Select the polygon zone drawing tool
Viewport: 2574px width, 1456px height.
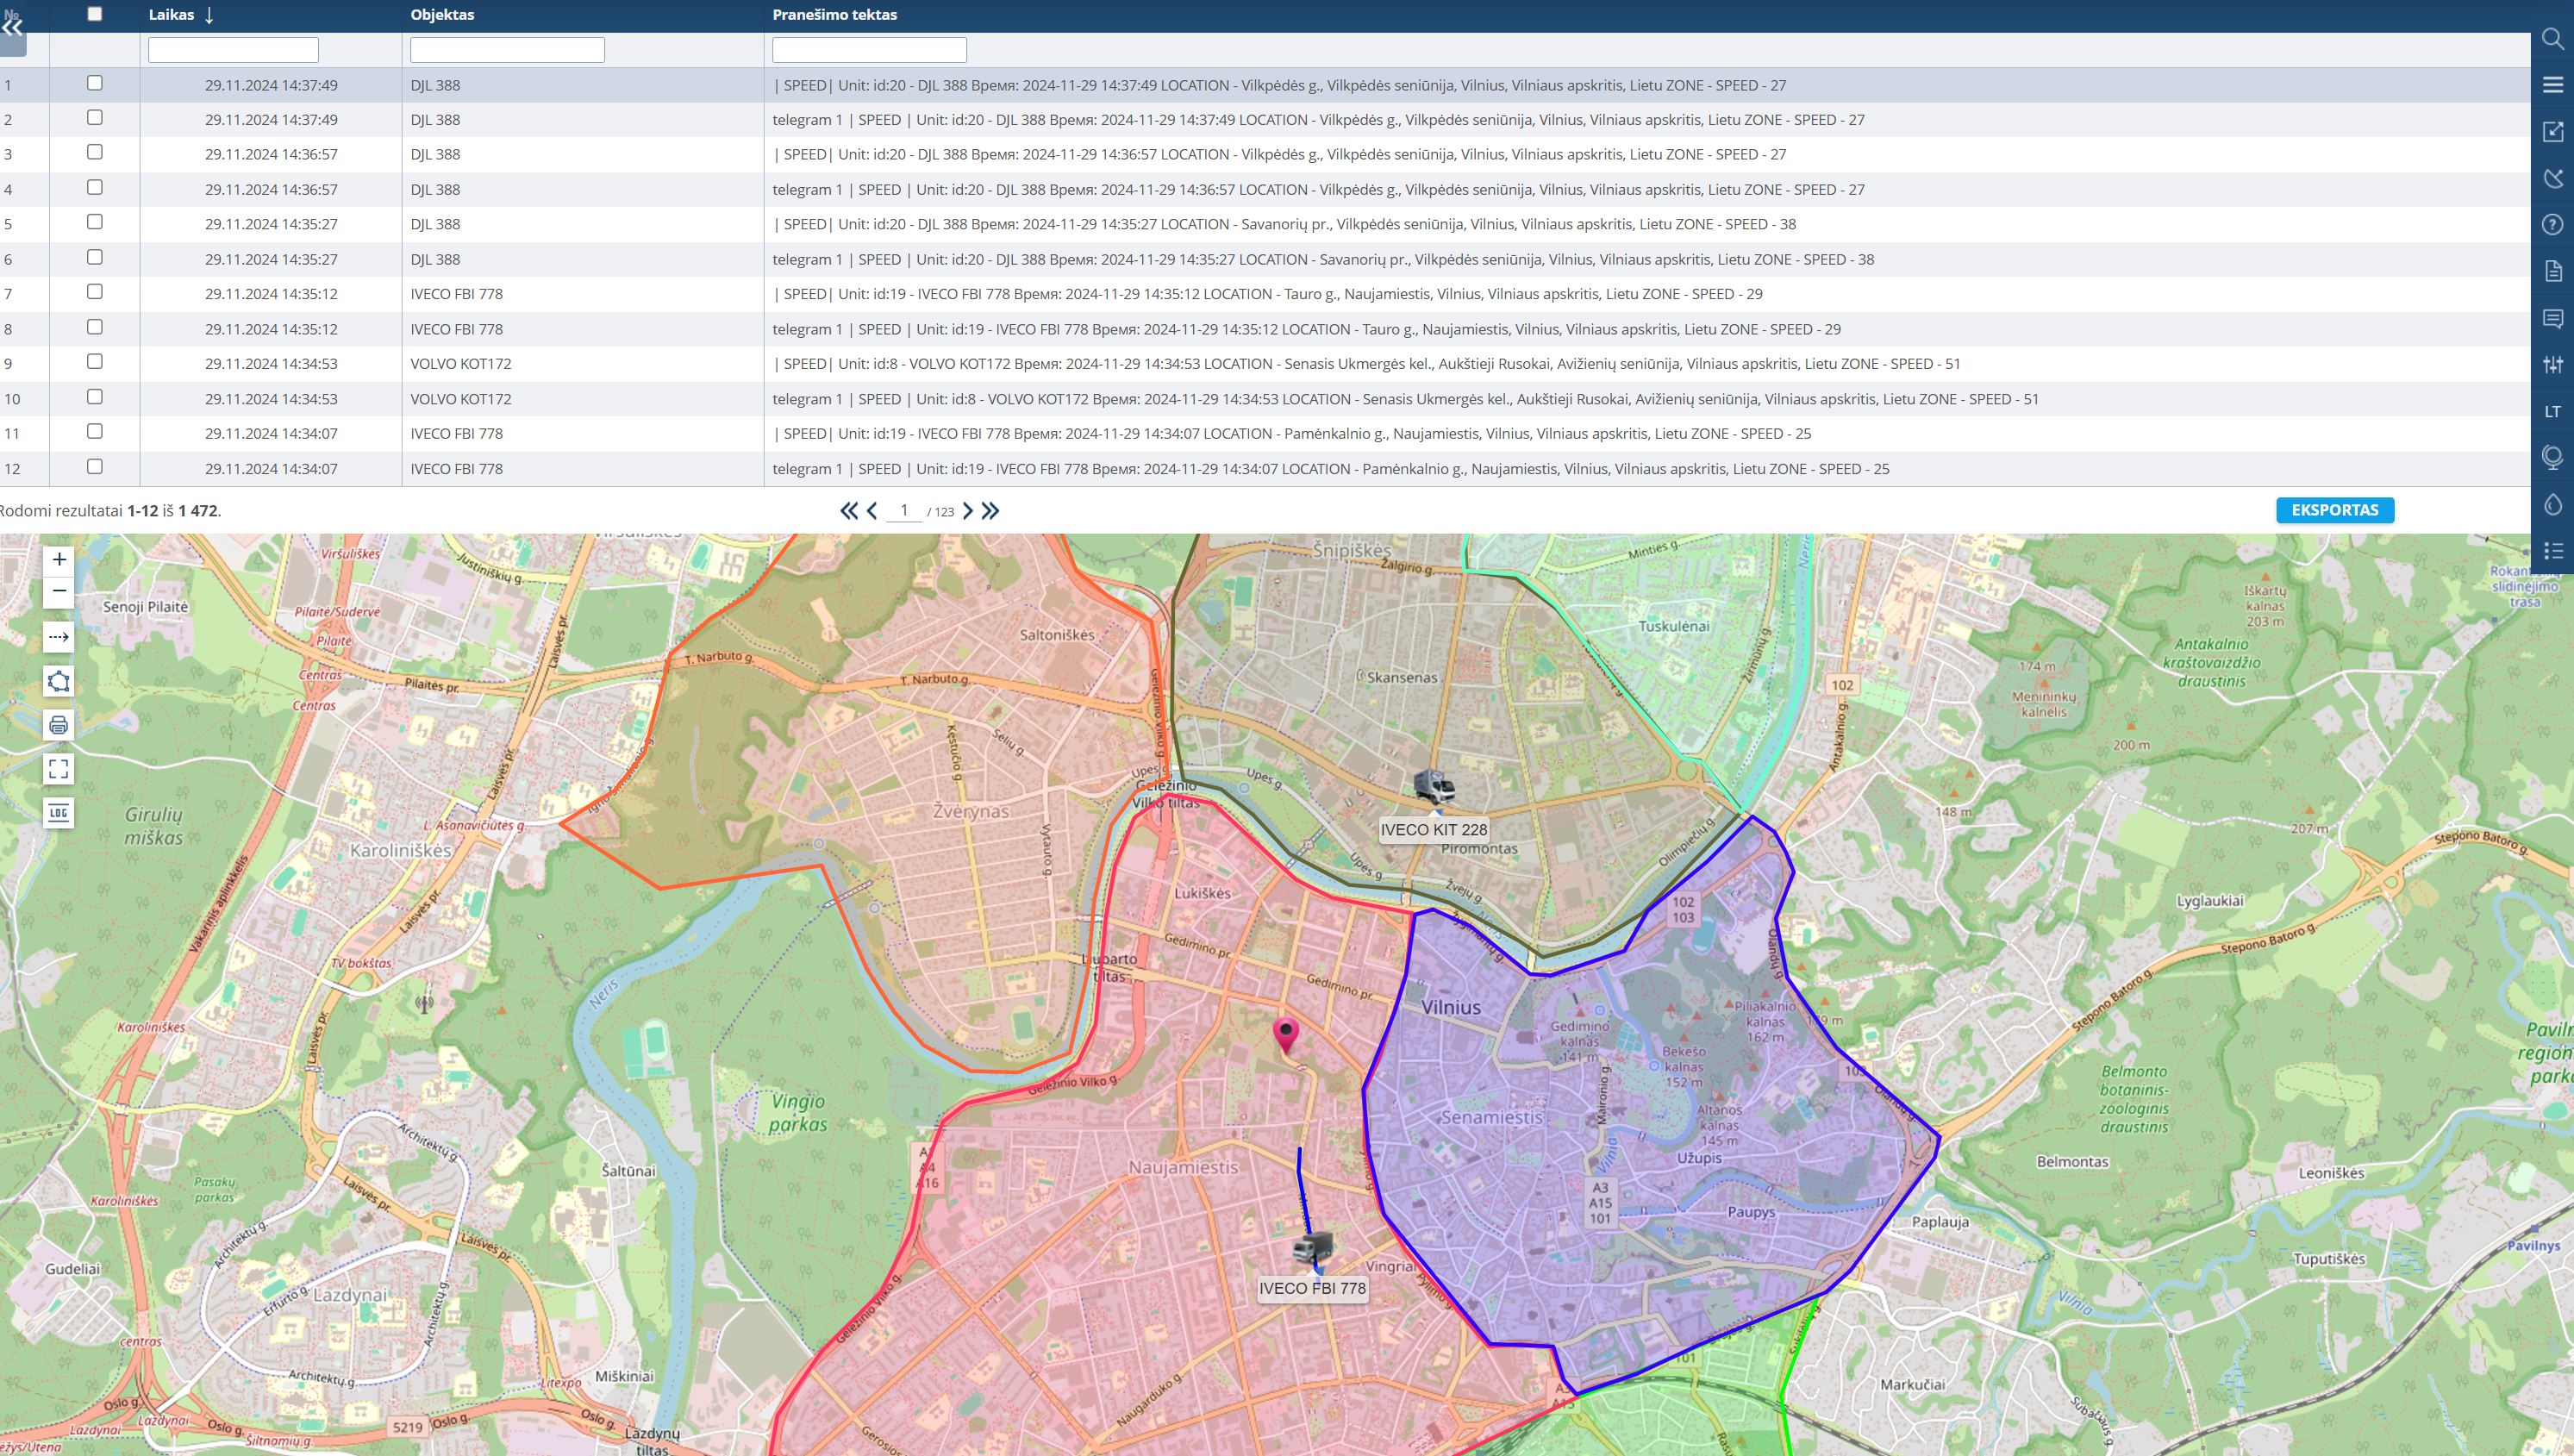pyautogui.click(x=59, y=682)
